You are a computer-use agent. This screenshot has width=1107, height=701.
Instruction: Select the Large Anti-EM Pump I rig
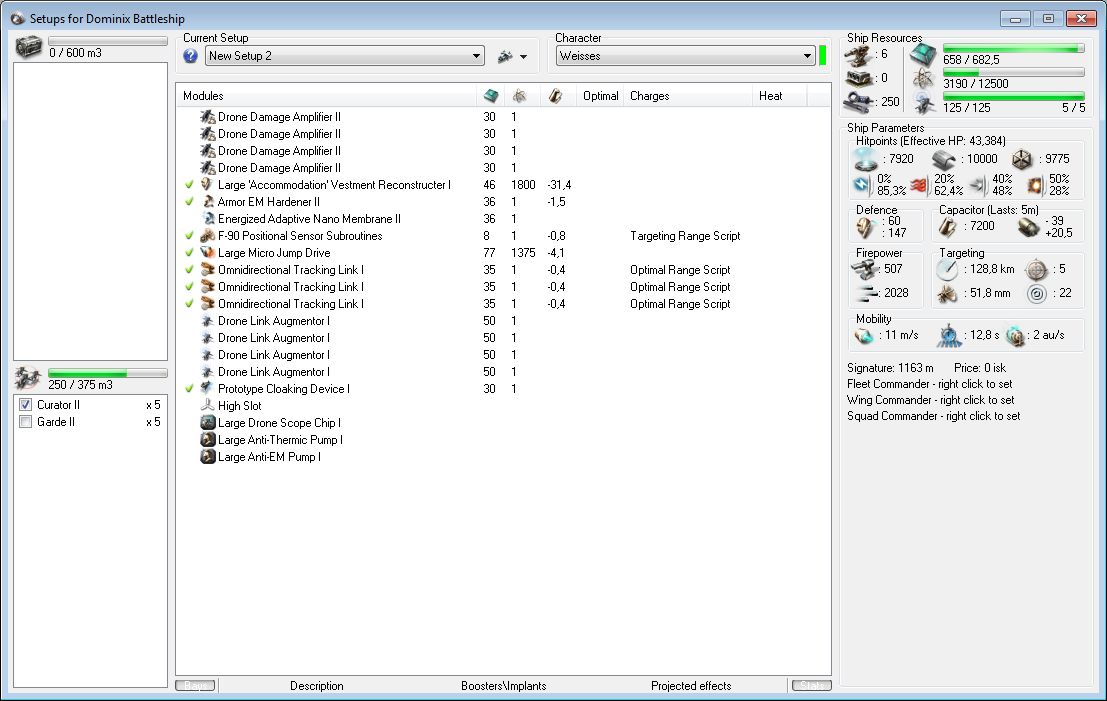[503, 457]
